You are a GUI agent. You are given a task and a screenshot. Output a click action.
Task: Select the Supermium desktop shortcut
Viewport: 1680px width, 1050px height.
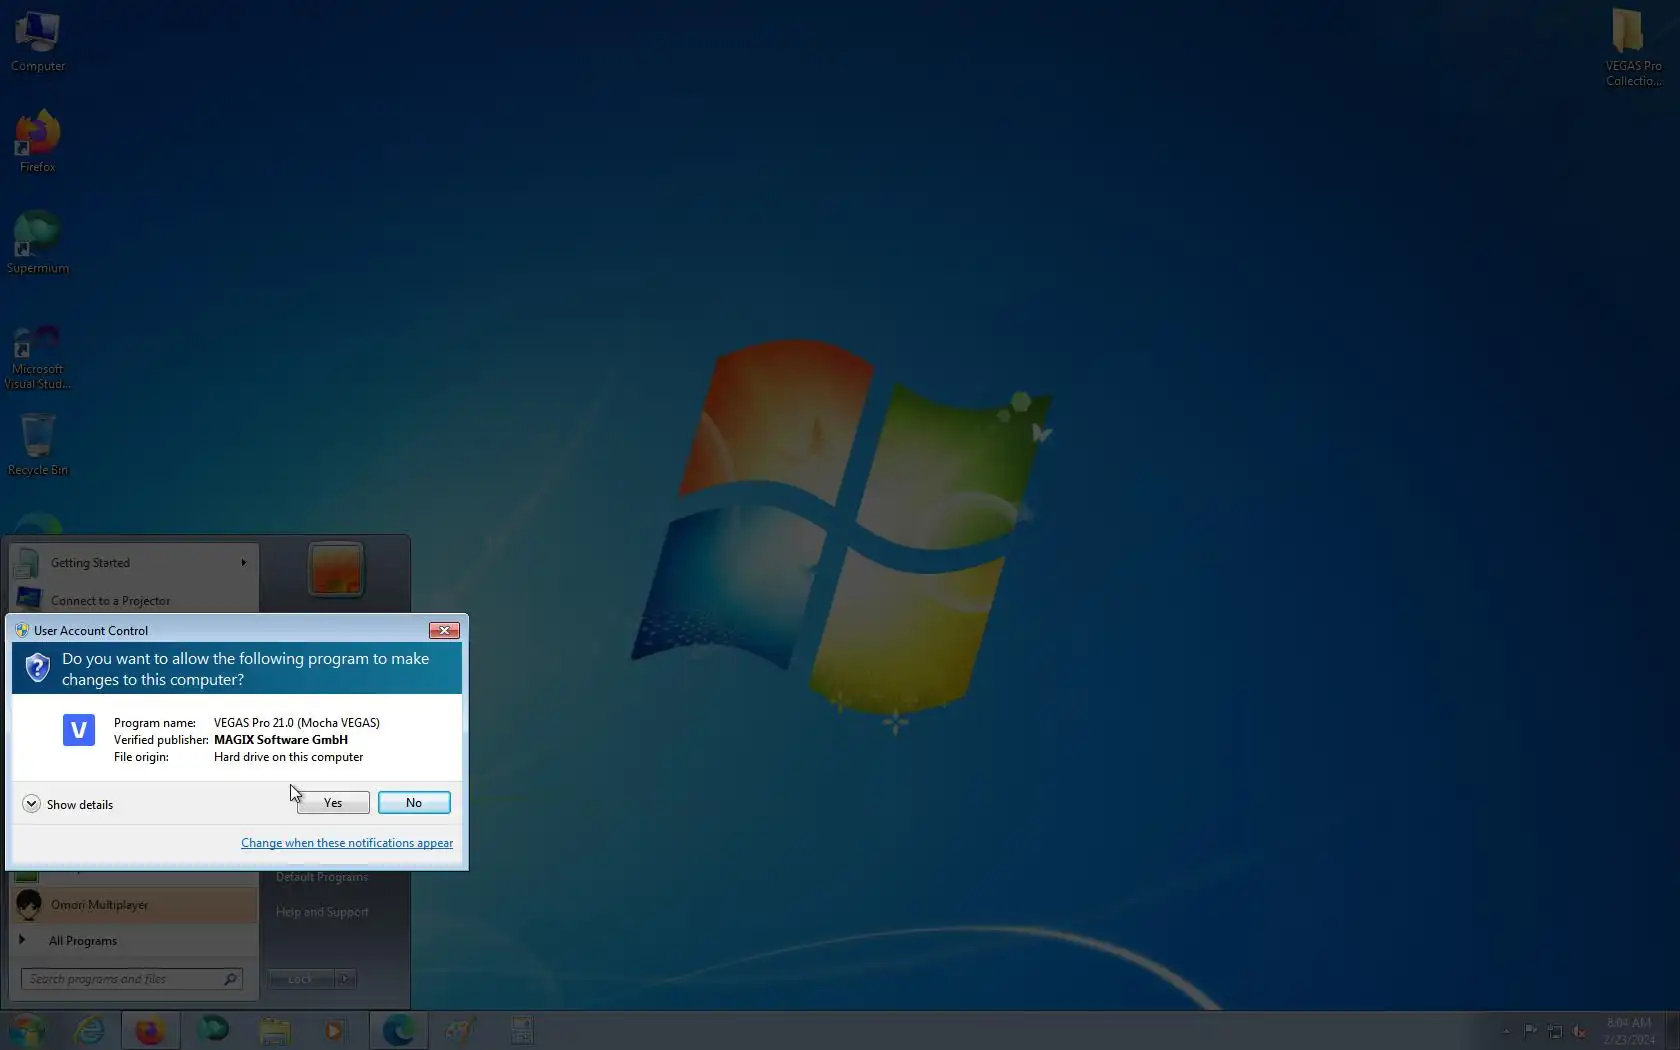(38, 243)
